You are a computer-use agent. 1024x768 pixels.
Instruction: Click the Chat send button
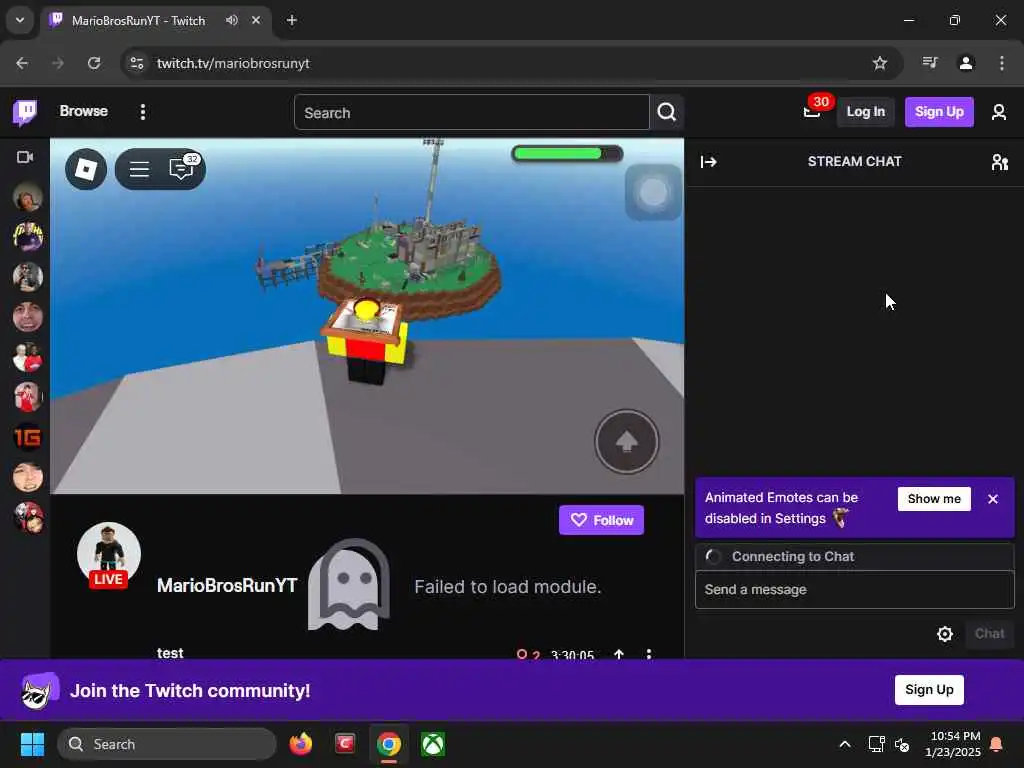click(989, 633)
